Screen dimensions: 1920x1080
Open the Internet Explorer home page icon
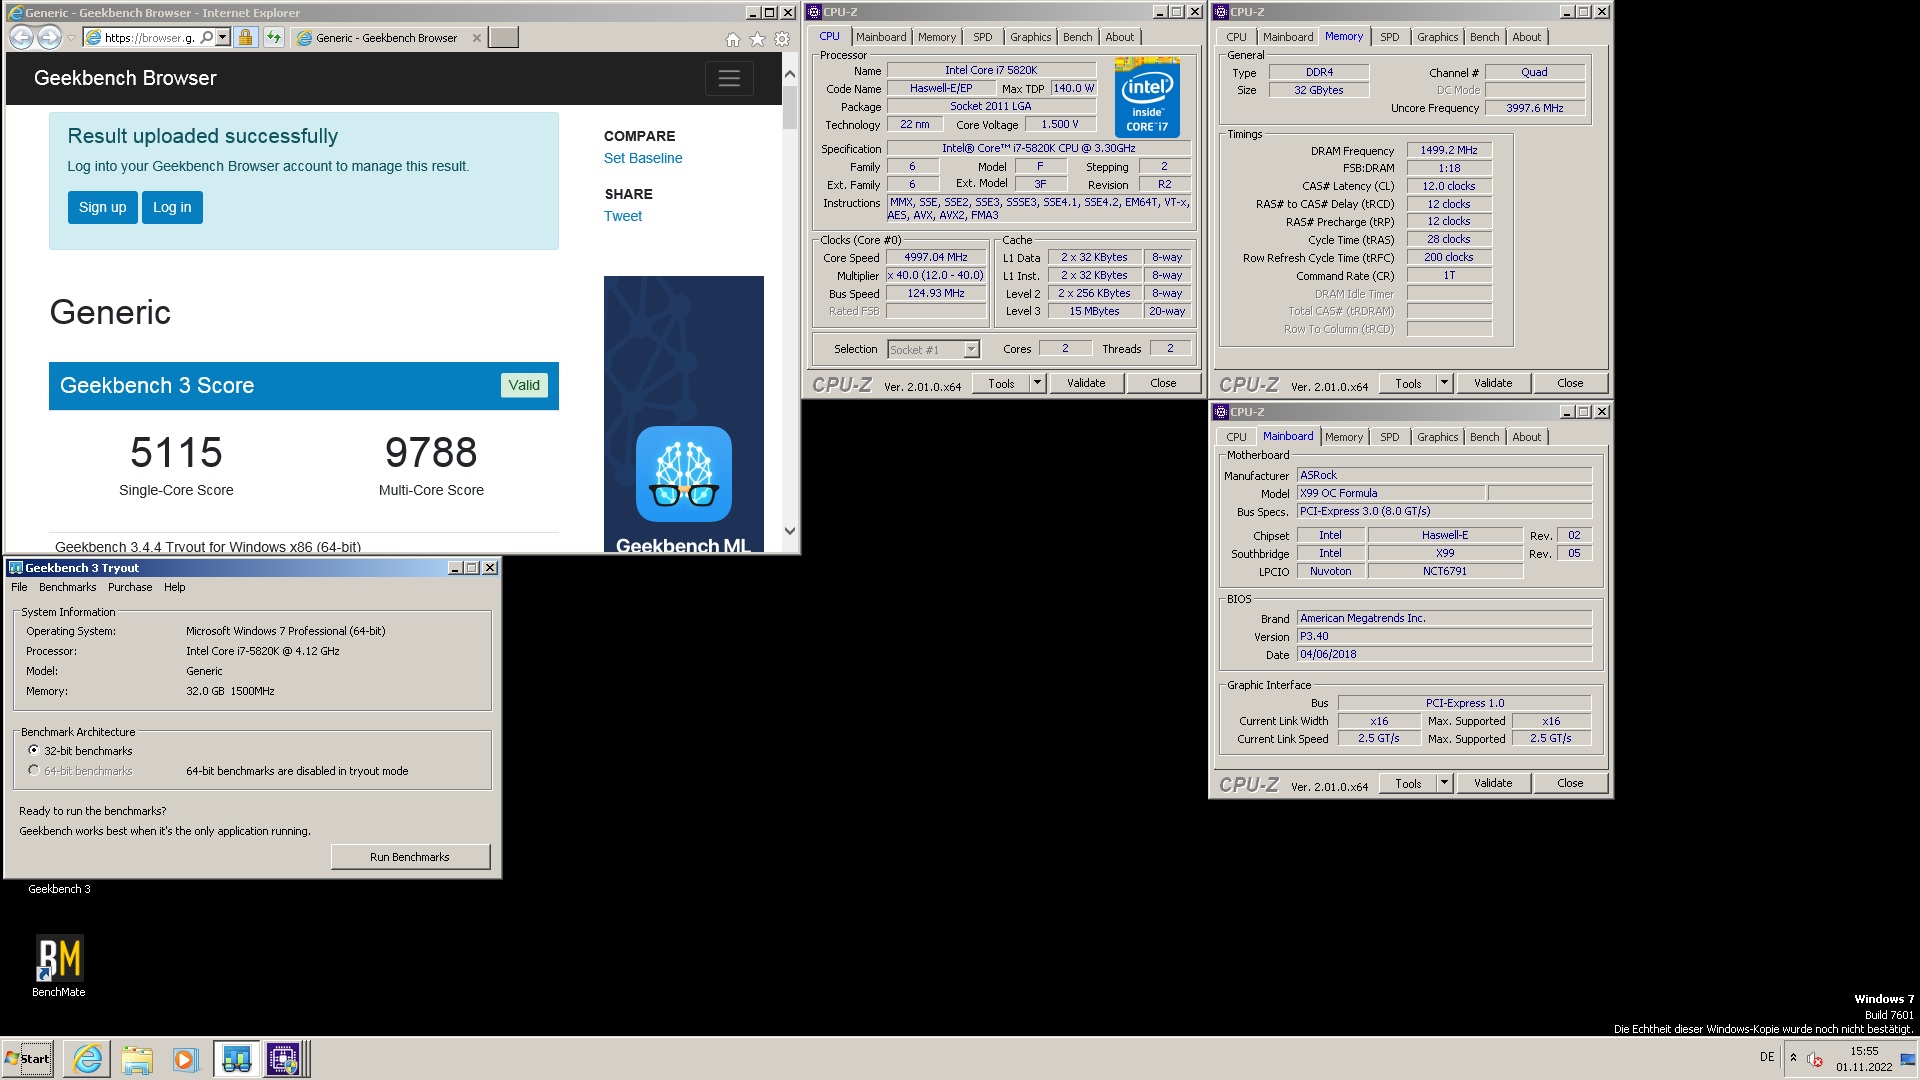(733, 39)
